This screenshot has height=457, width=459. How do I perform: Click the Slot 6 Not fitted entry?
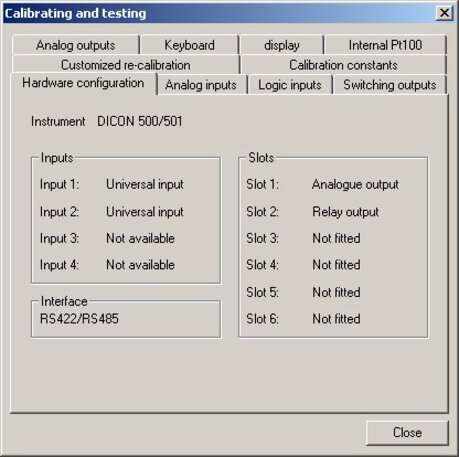pyautogui.click(x=336, y=319)
